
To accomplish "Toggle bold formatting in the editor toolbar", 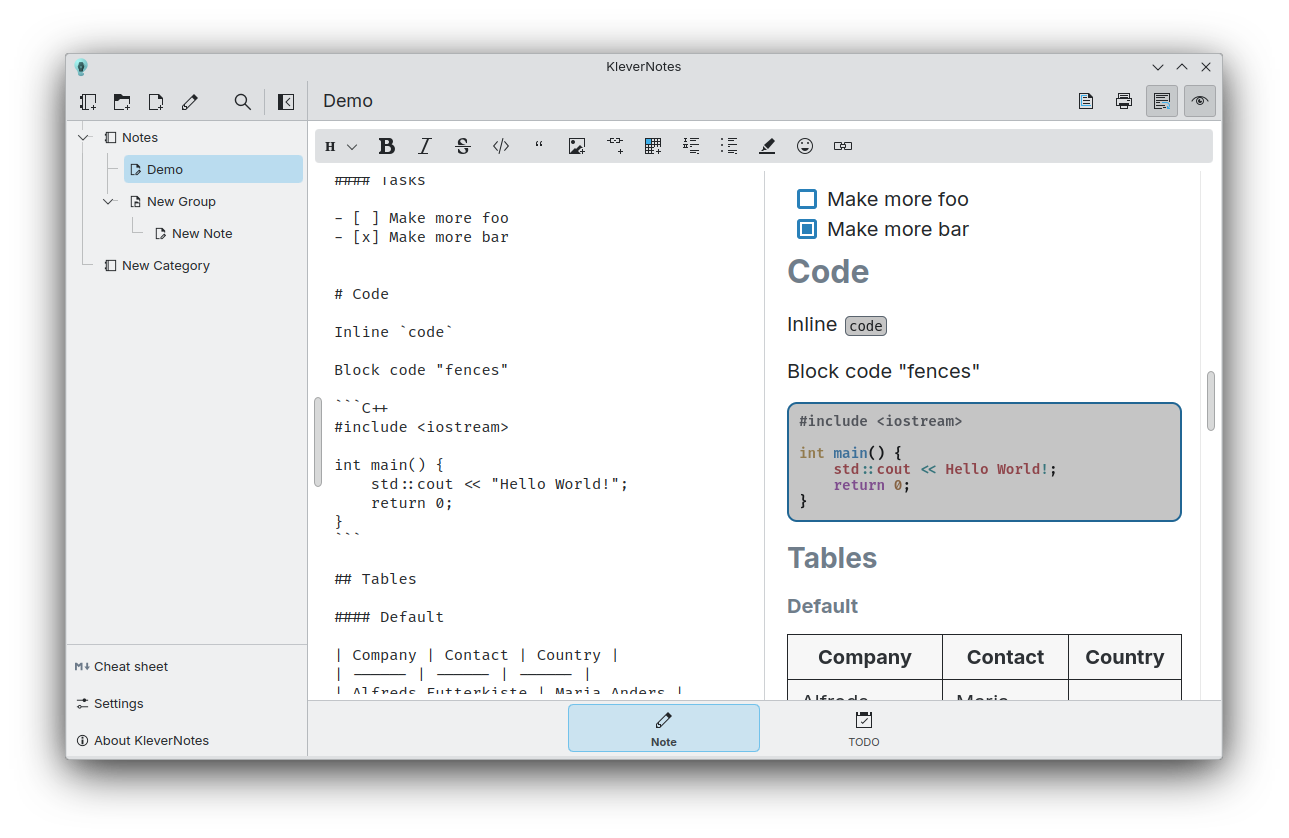I will pos(387,146).
